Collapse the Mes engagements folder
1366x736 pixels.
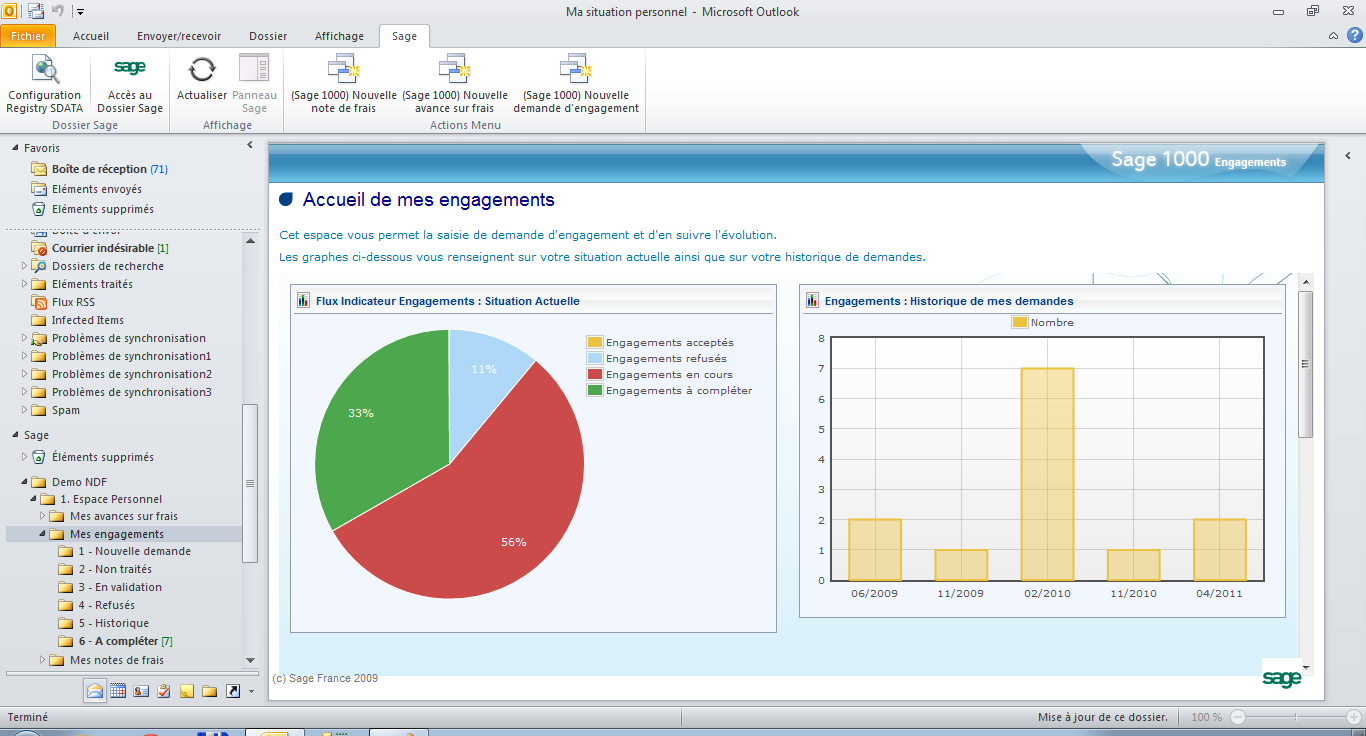(43, 535)
